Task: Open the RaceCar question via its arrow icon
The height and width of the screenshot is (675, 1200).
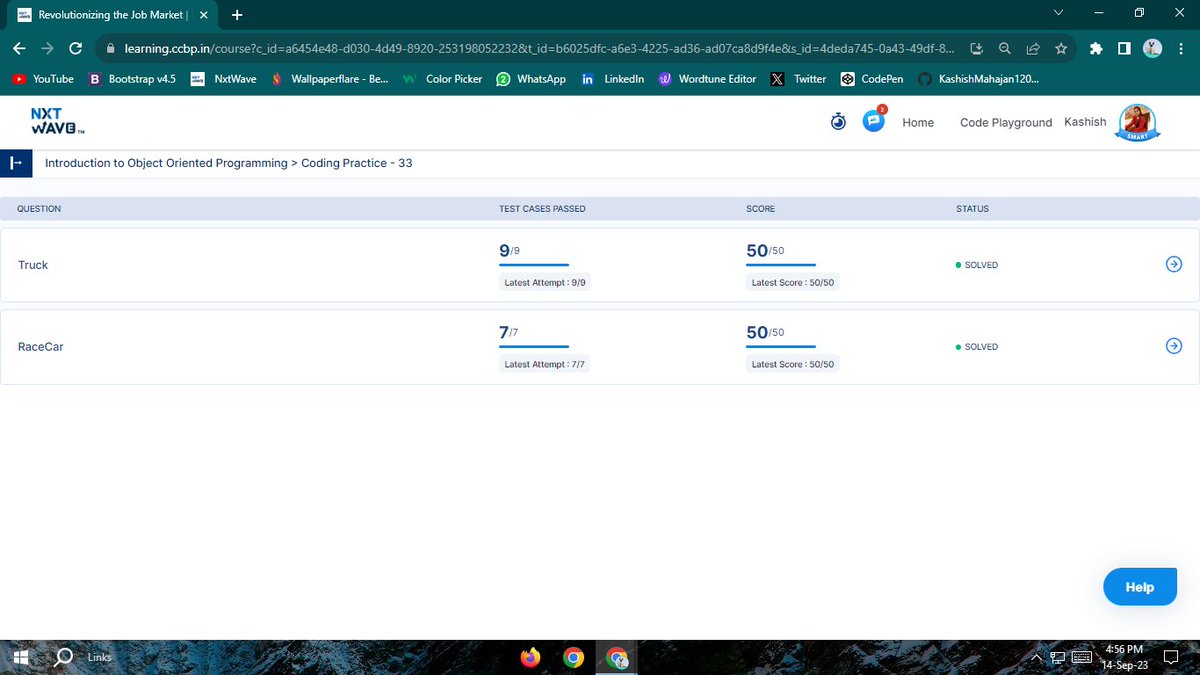Action: point(1173,346)
